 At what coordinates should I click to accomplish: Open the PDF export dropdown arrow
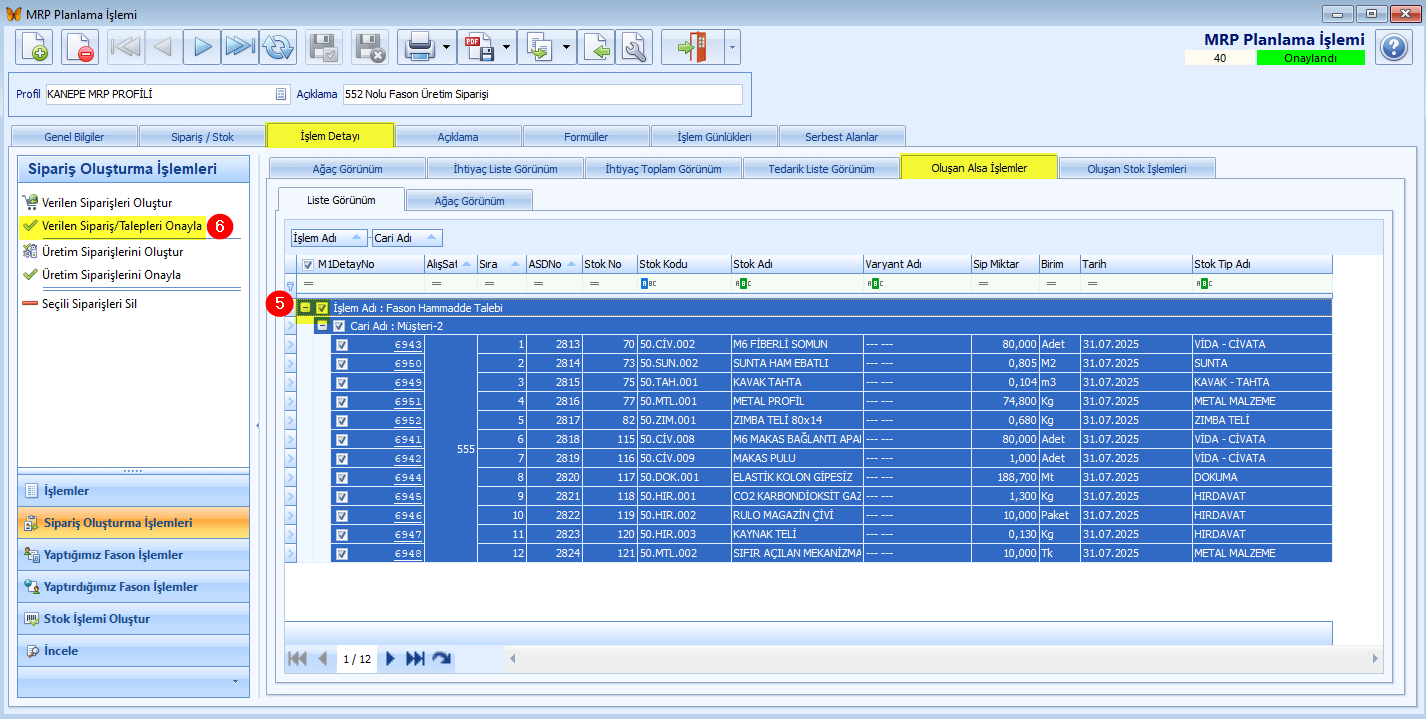pyautogui.click(x=506, y=47)
